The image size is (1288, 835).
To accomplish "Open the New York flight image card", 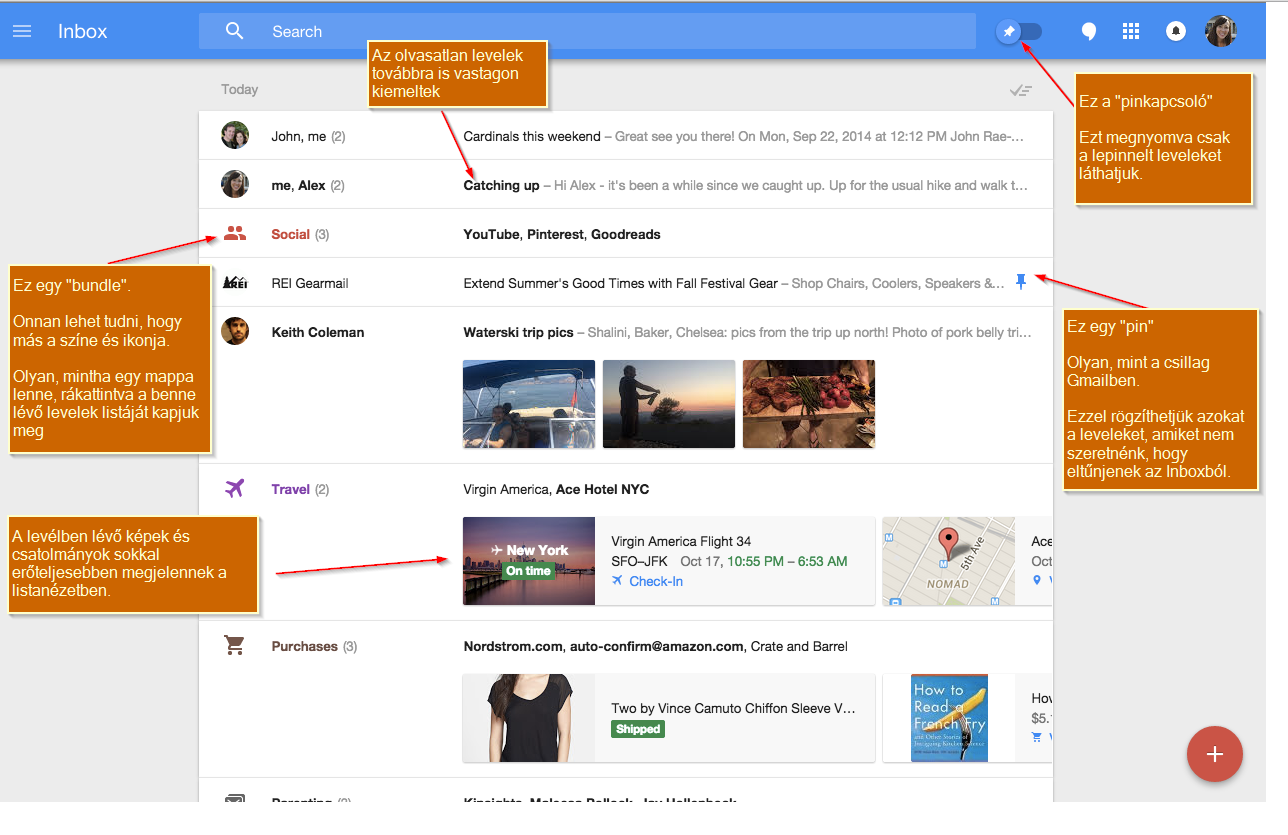I will (529, 561).
